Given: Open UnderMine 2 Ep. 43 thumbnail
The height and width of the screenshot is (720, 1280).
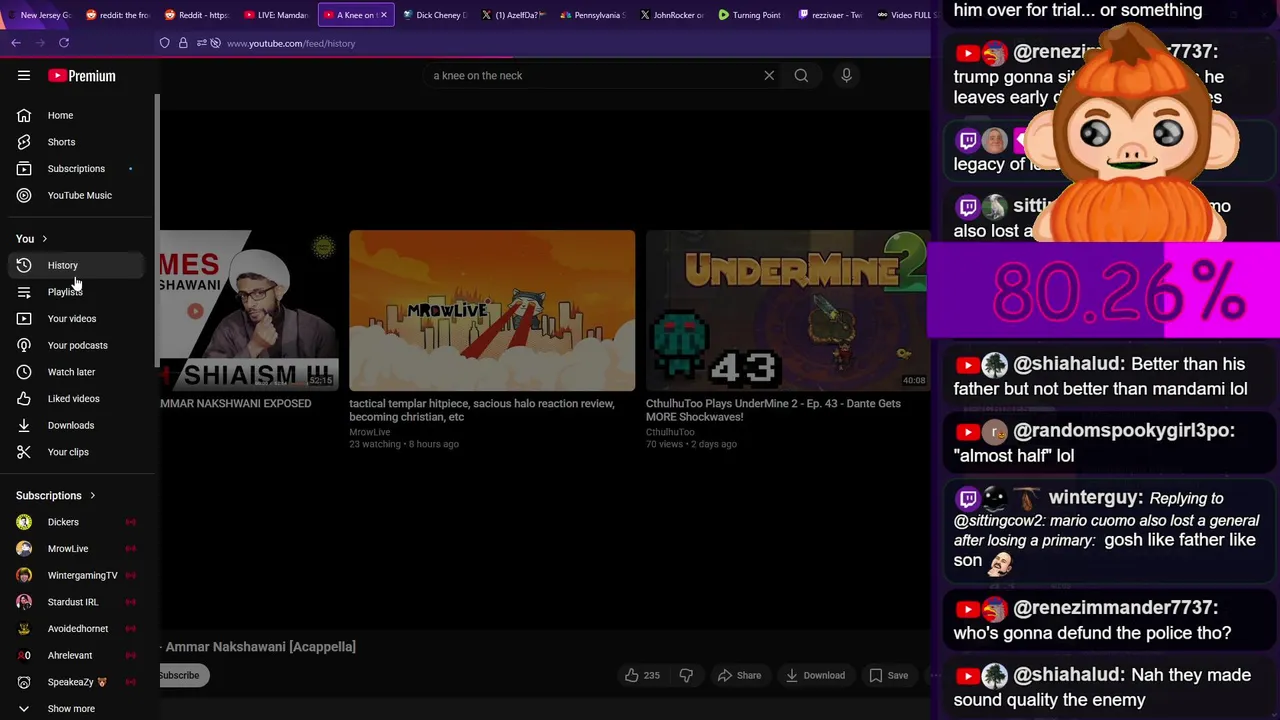Looking at the screenshot, I should pos(788,310).
